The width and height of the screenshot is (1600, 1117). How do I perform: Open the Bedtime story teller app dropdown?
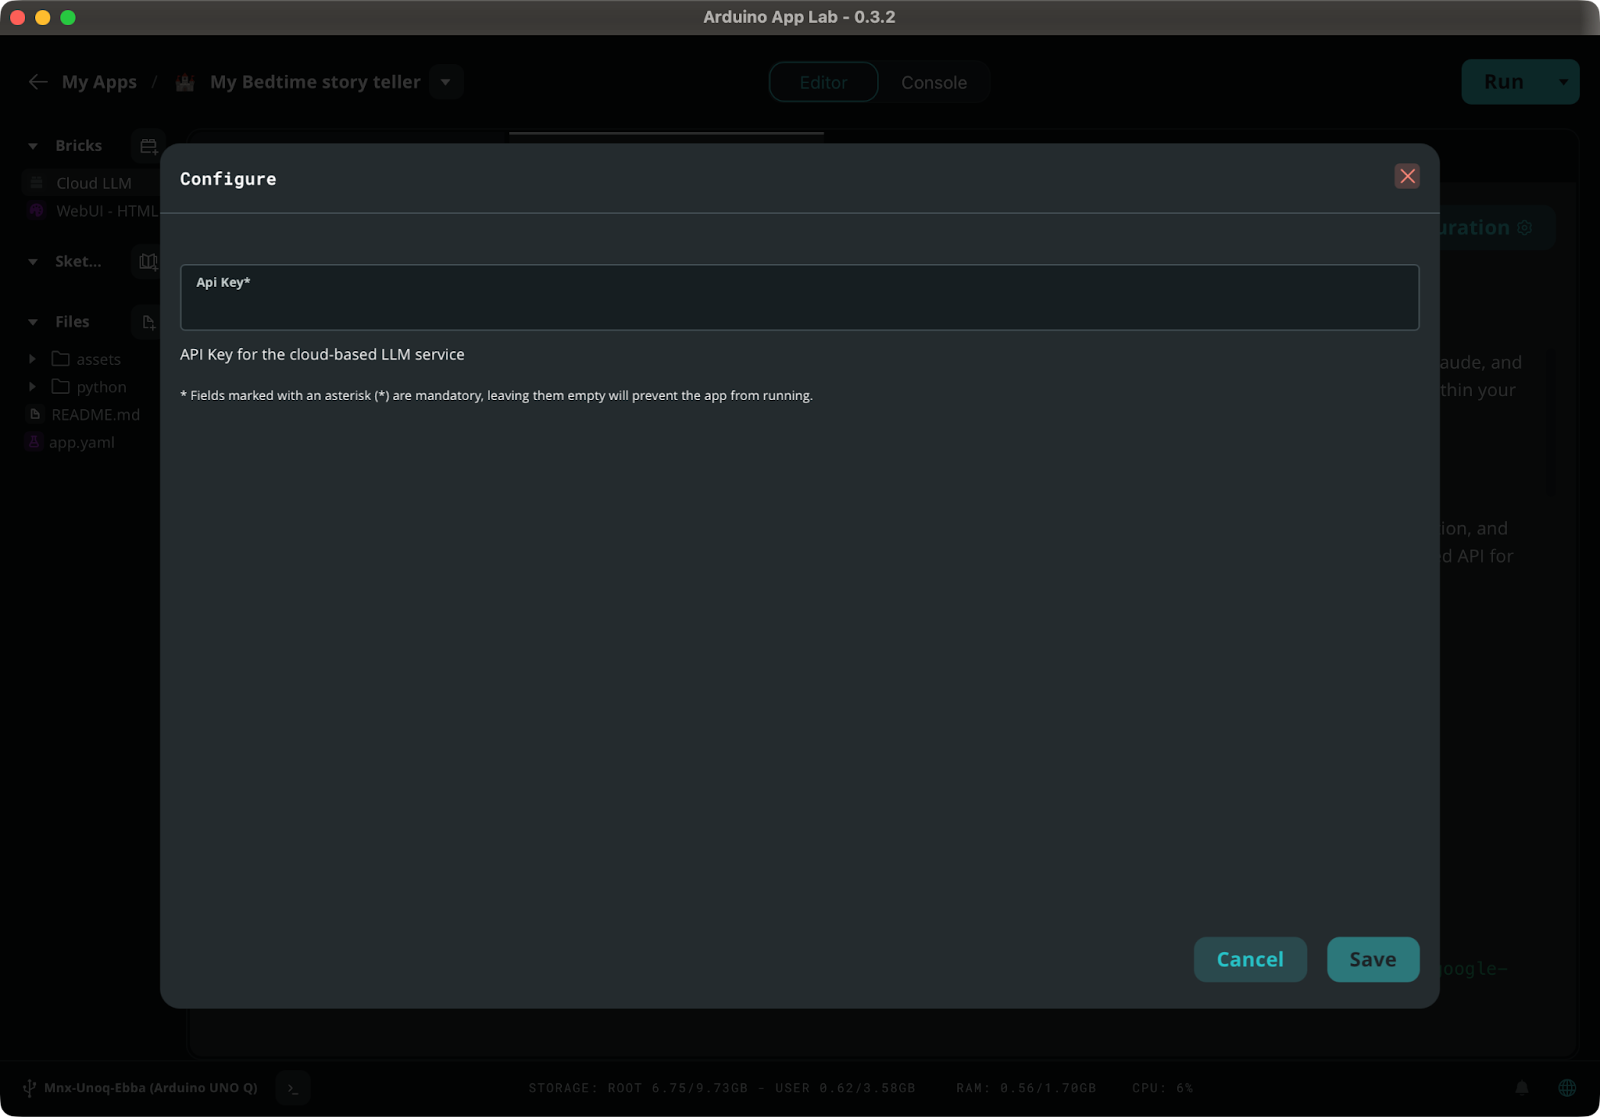[x=446, y=81]
